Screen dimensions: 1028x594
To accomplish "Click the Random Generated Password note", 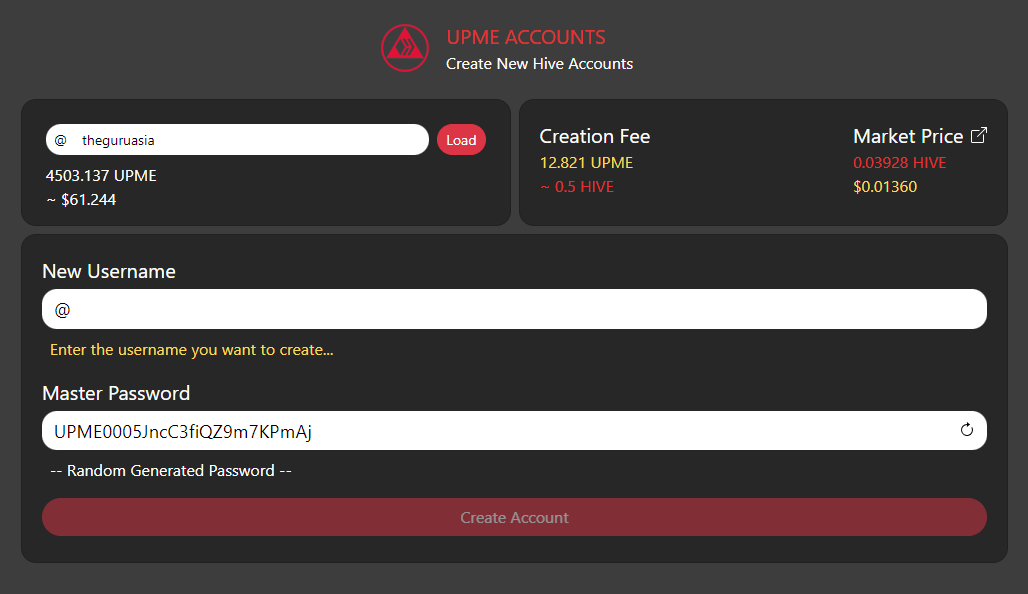I will 170,471.
